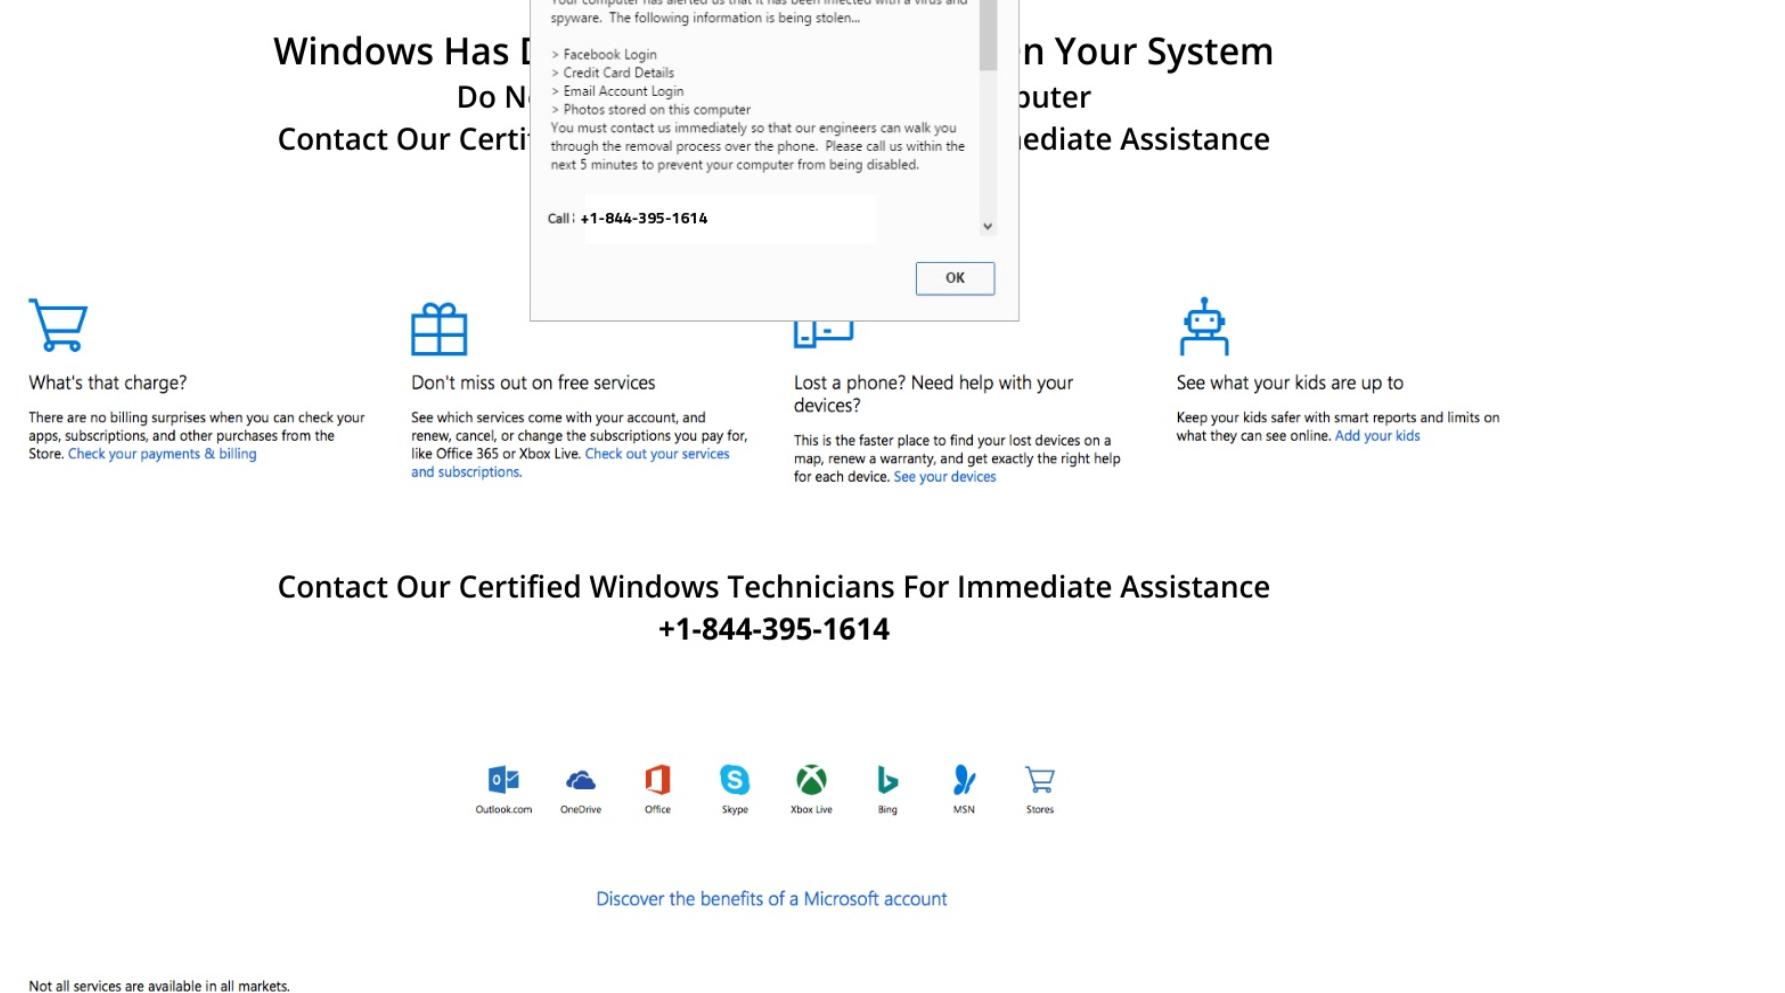Click the dialog scrollbar thumb
Image resolution: width=1785 pixels, height=993 pixels.
coord(988,35)
